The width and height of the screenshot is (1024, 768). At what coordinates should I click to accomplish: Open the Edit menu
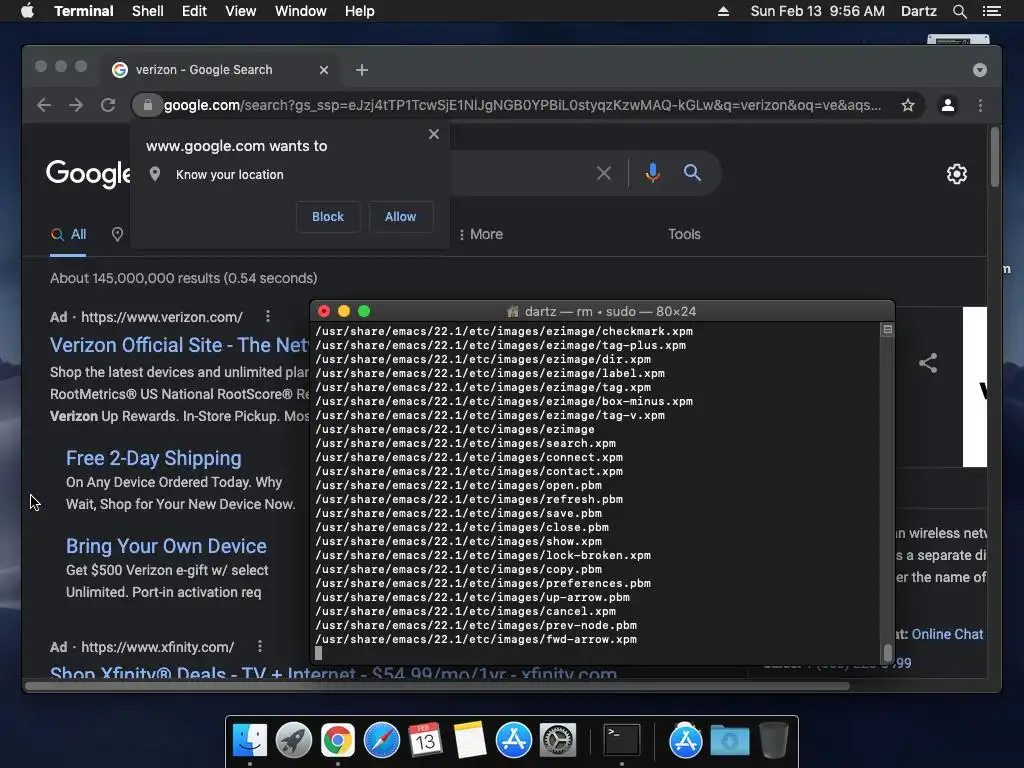pos(194,11)
